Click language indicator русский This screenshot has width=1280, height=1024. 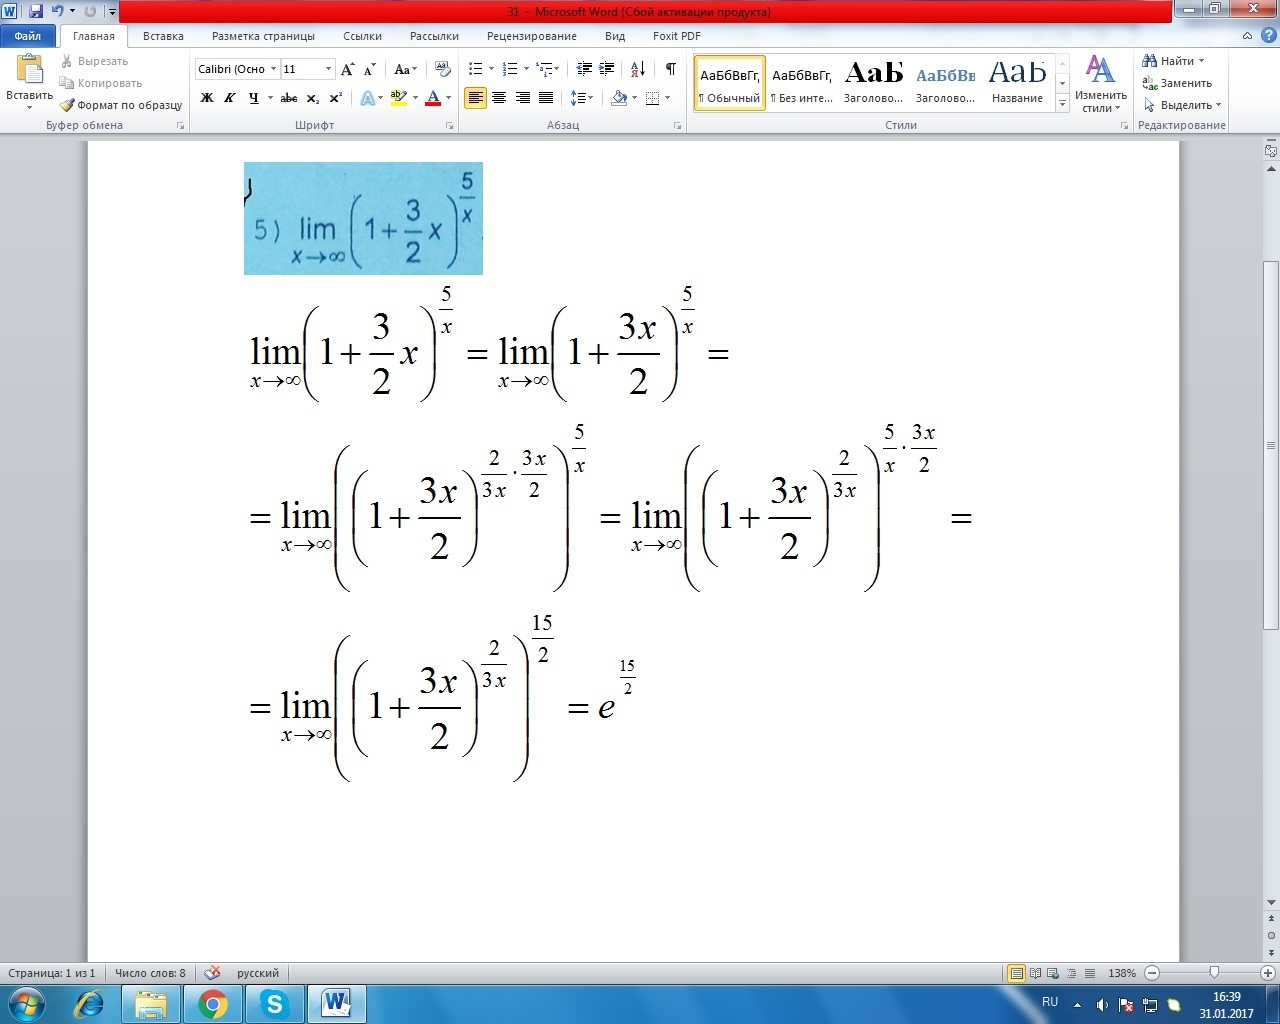258,973
